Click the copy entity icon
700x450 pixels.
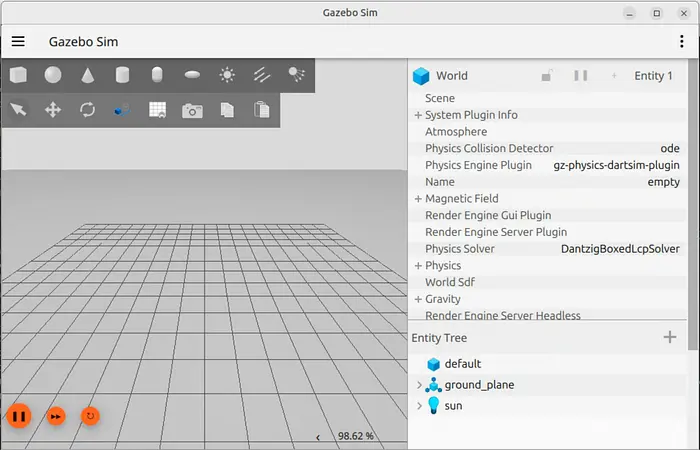pos(227,110)
